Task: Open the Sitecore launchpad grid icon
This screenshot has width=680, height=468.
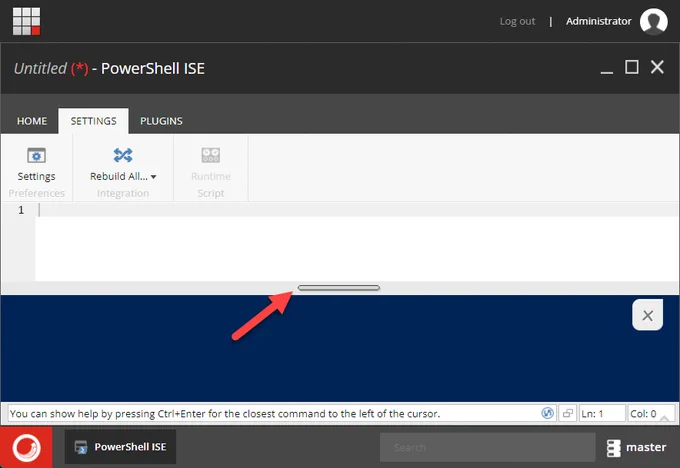Action: pyautogui.click(x=26, y=21)
